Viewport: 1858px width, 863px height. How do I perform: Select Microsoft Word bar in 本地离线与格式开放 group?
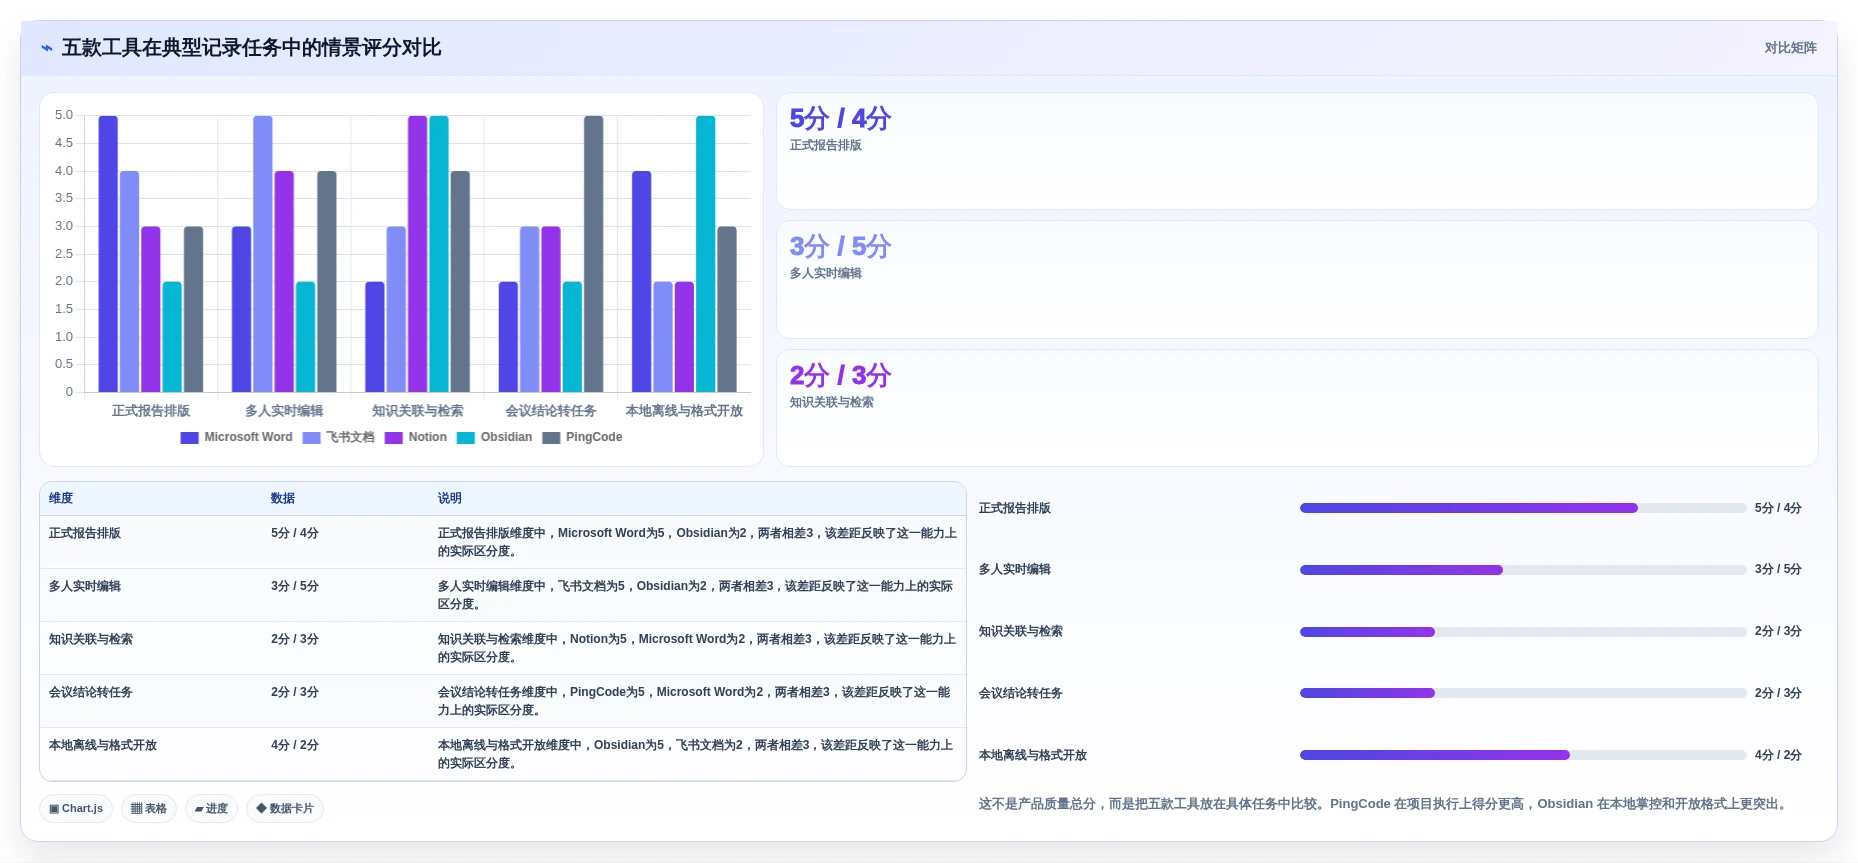[x=642, y=282]
